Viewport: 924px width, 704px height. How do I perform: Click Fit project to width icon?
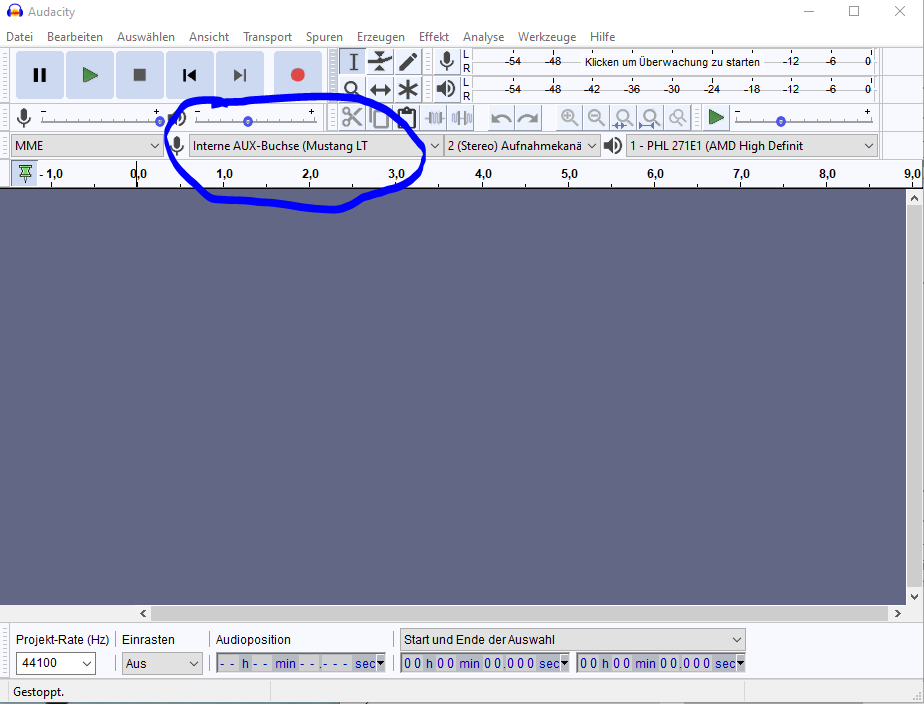coord(651,118)
